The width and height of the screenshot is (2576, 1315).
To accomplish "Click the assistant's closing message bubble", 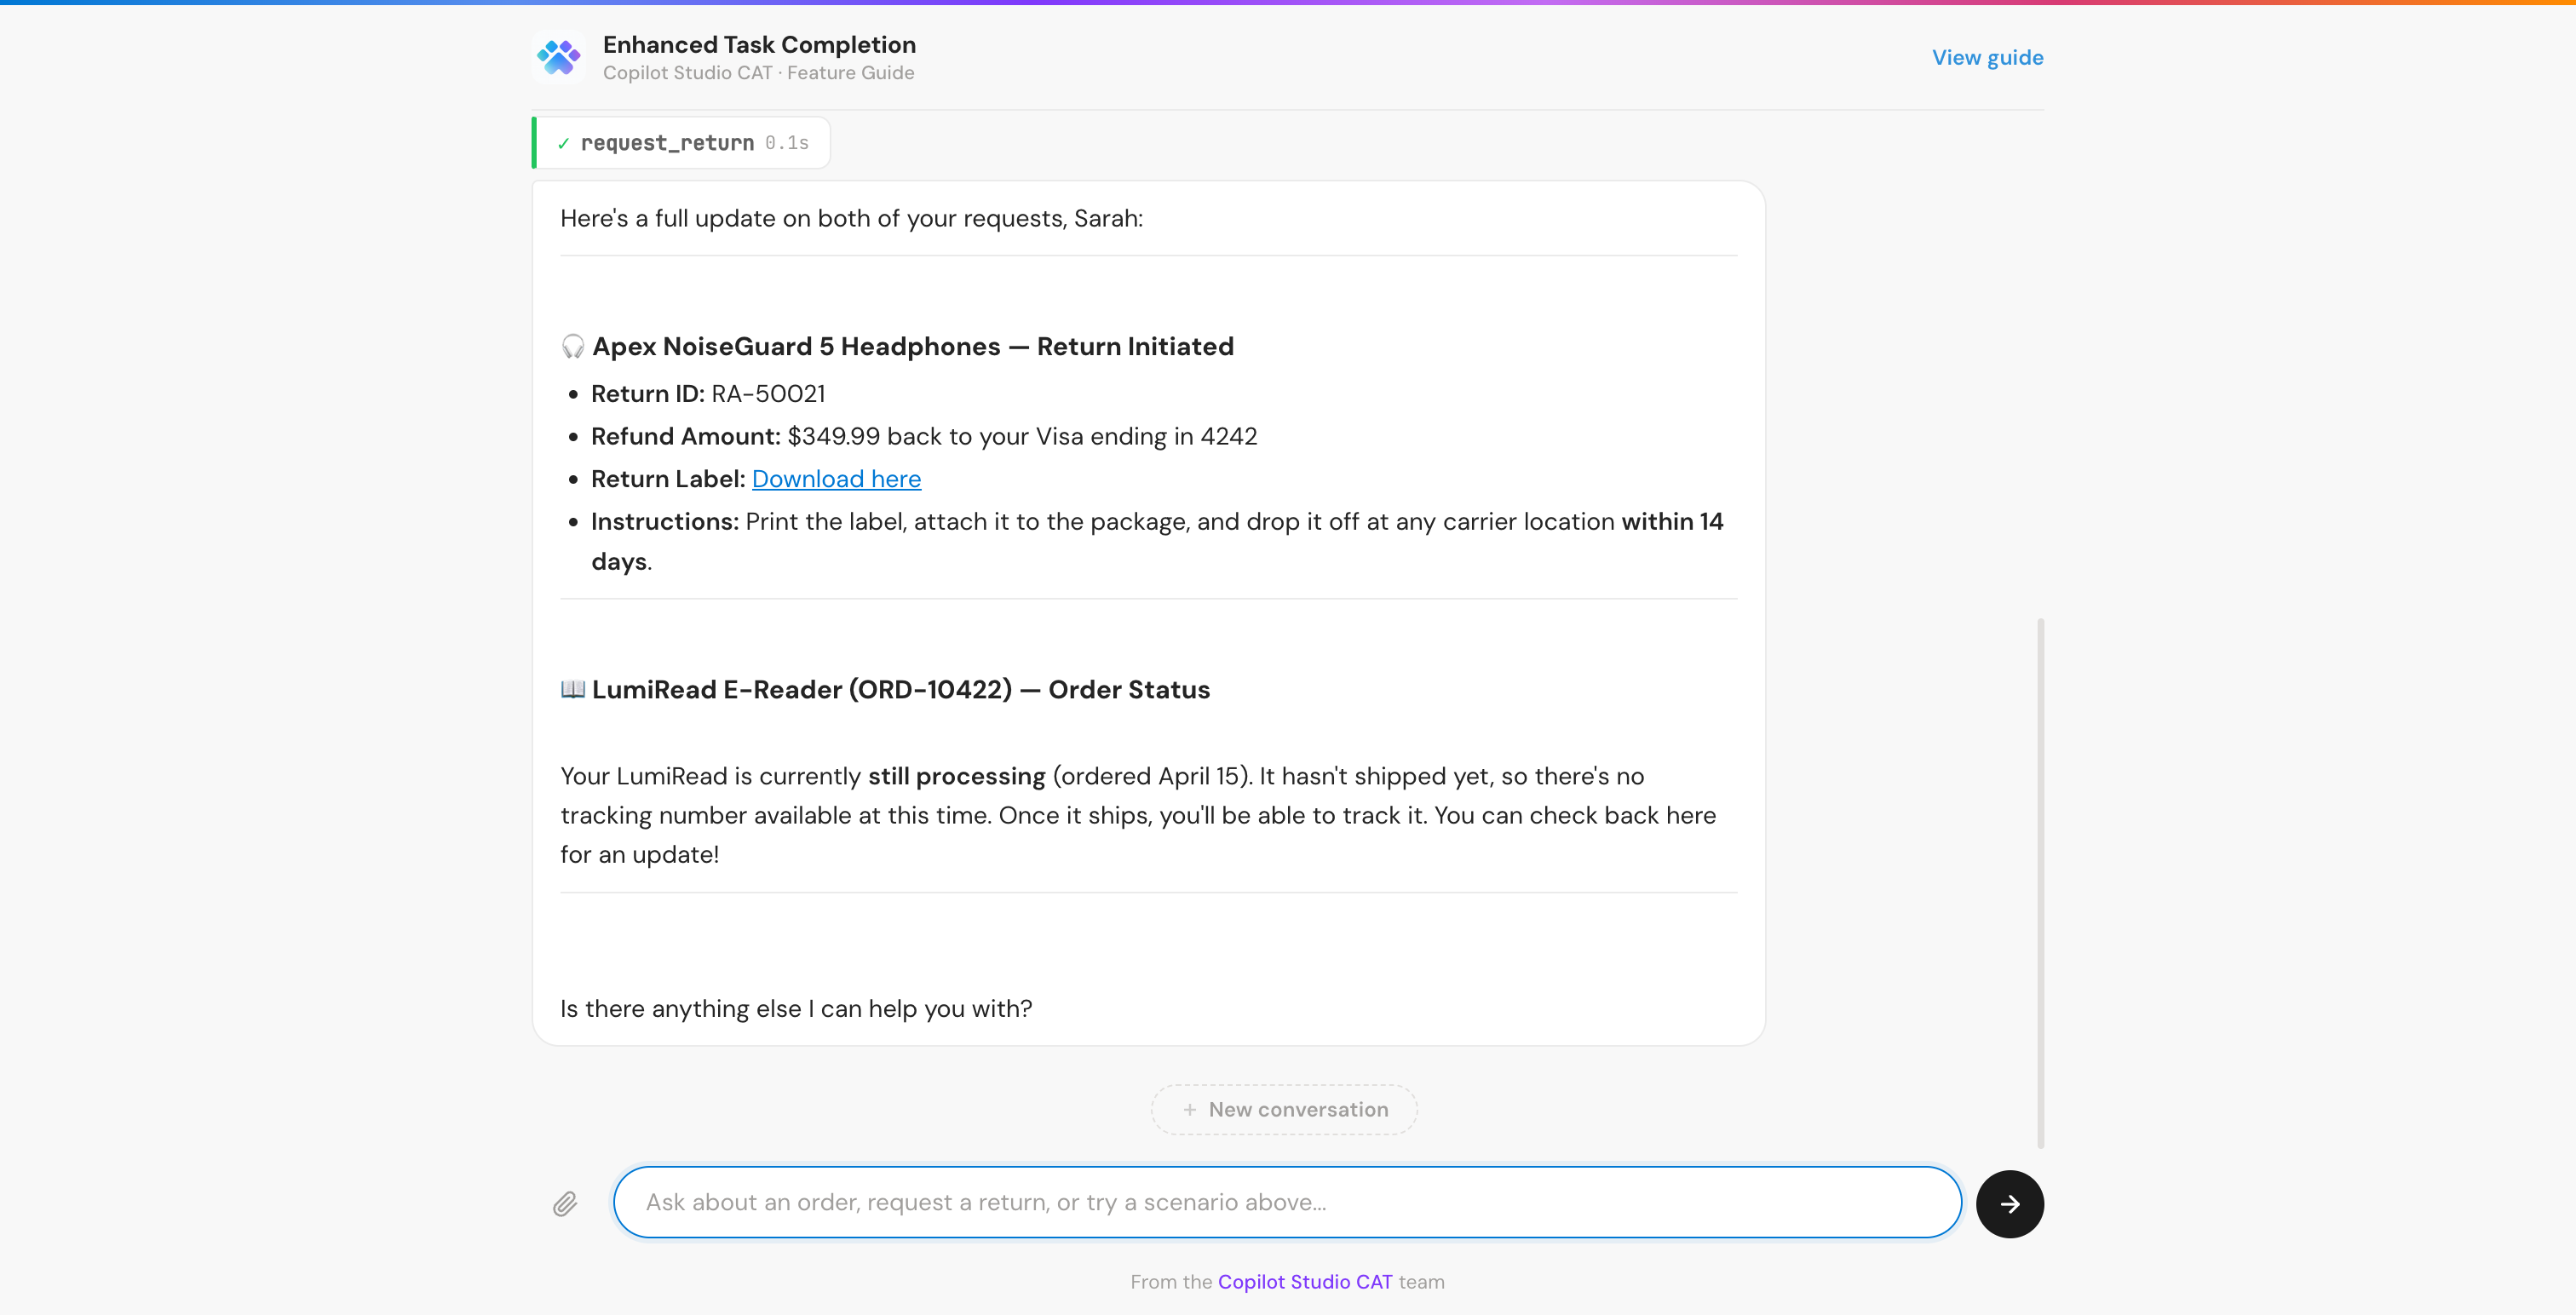I will tap(795, 1009).
